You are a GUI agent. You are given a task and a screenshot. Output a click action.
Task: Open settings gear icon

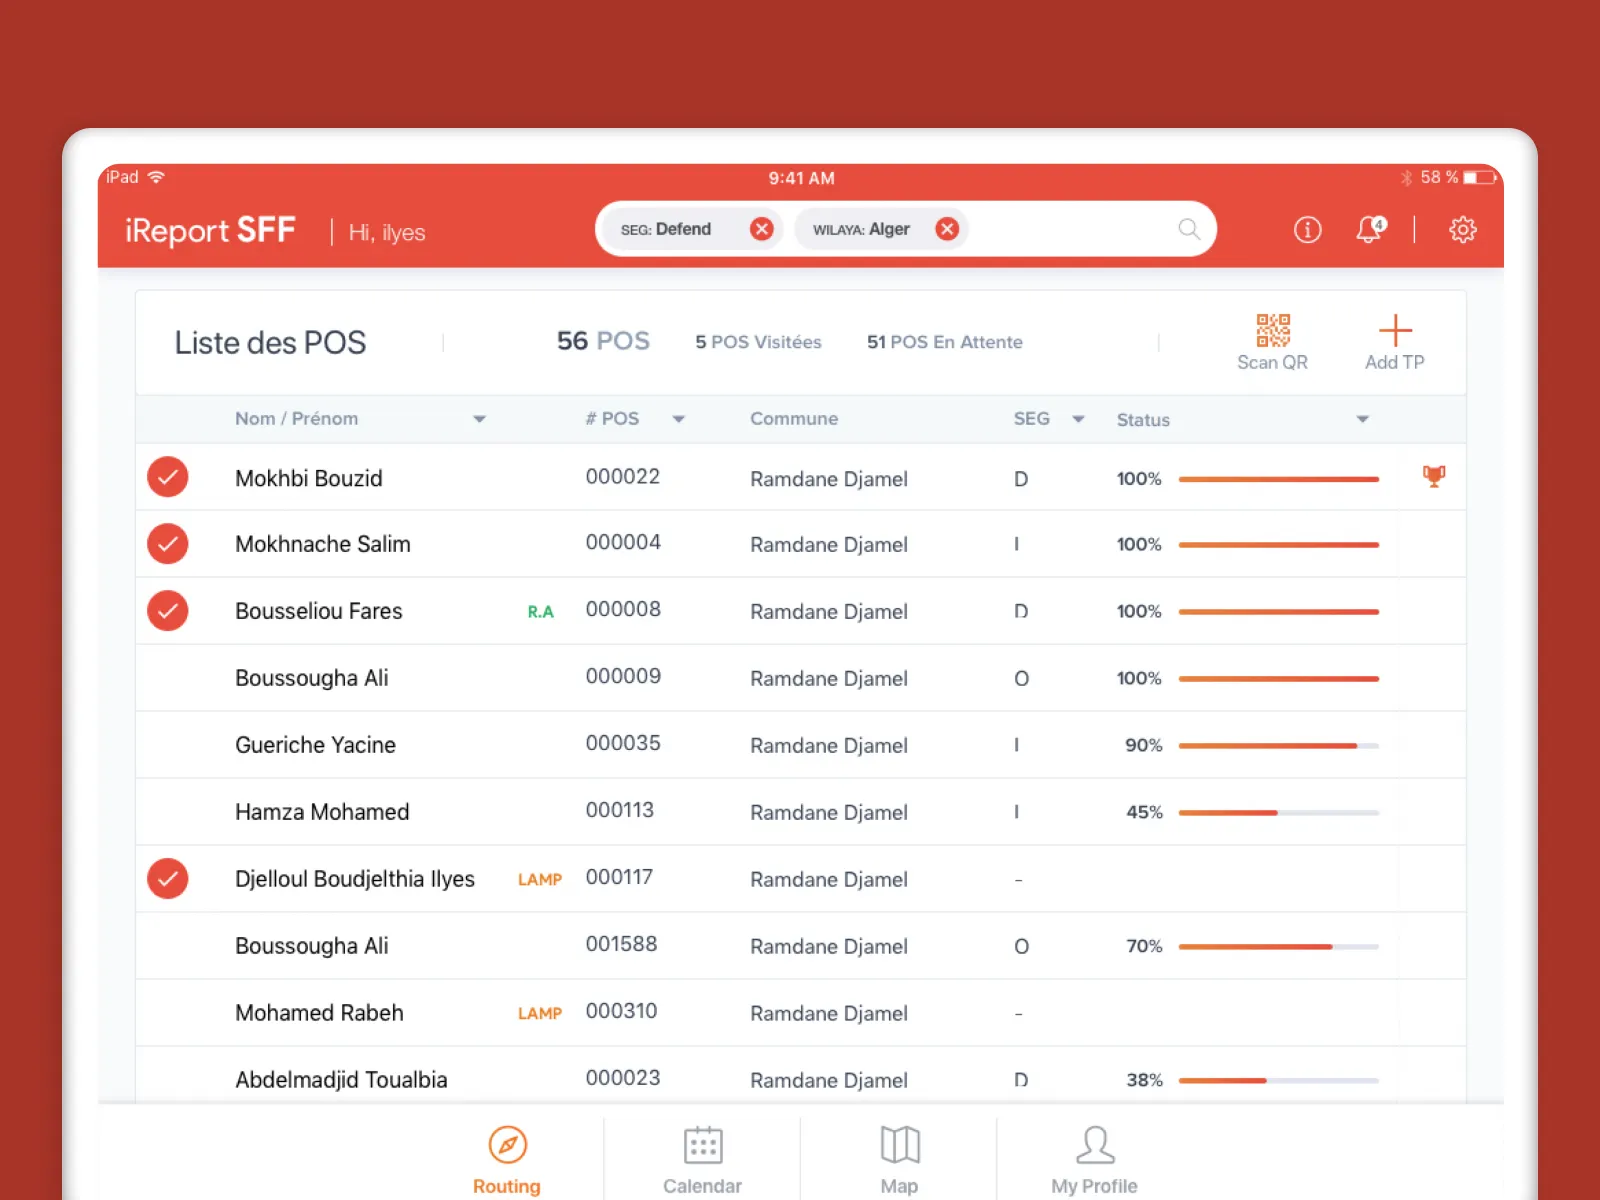tap(1462, 230)
